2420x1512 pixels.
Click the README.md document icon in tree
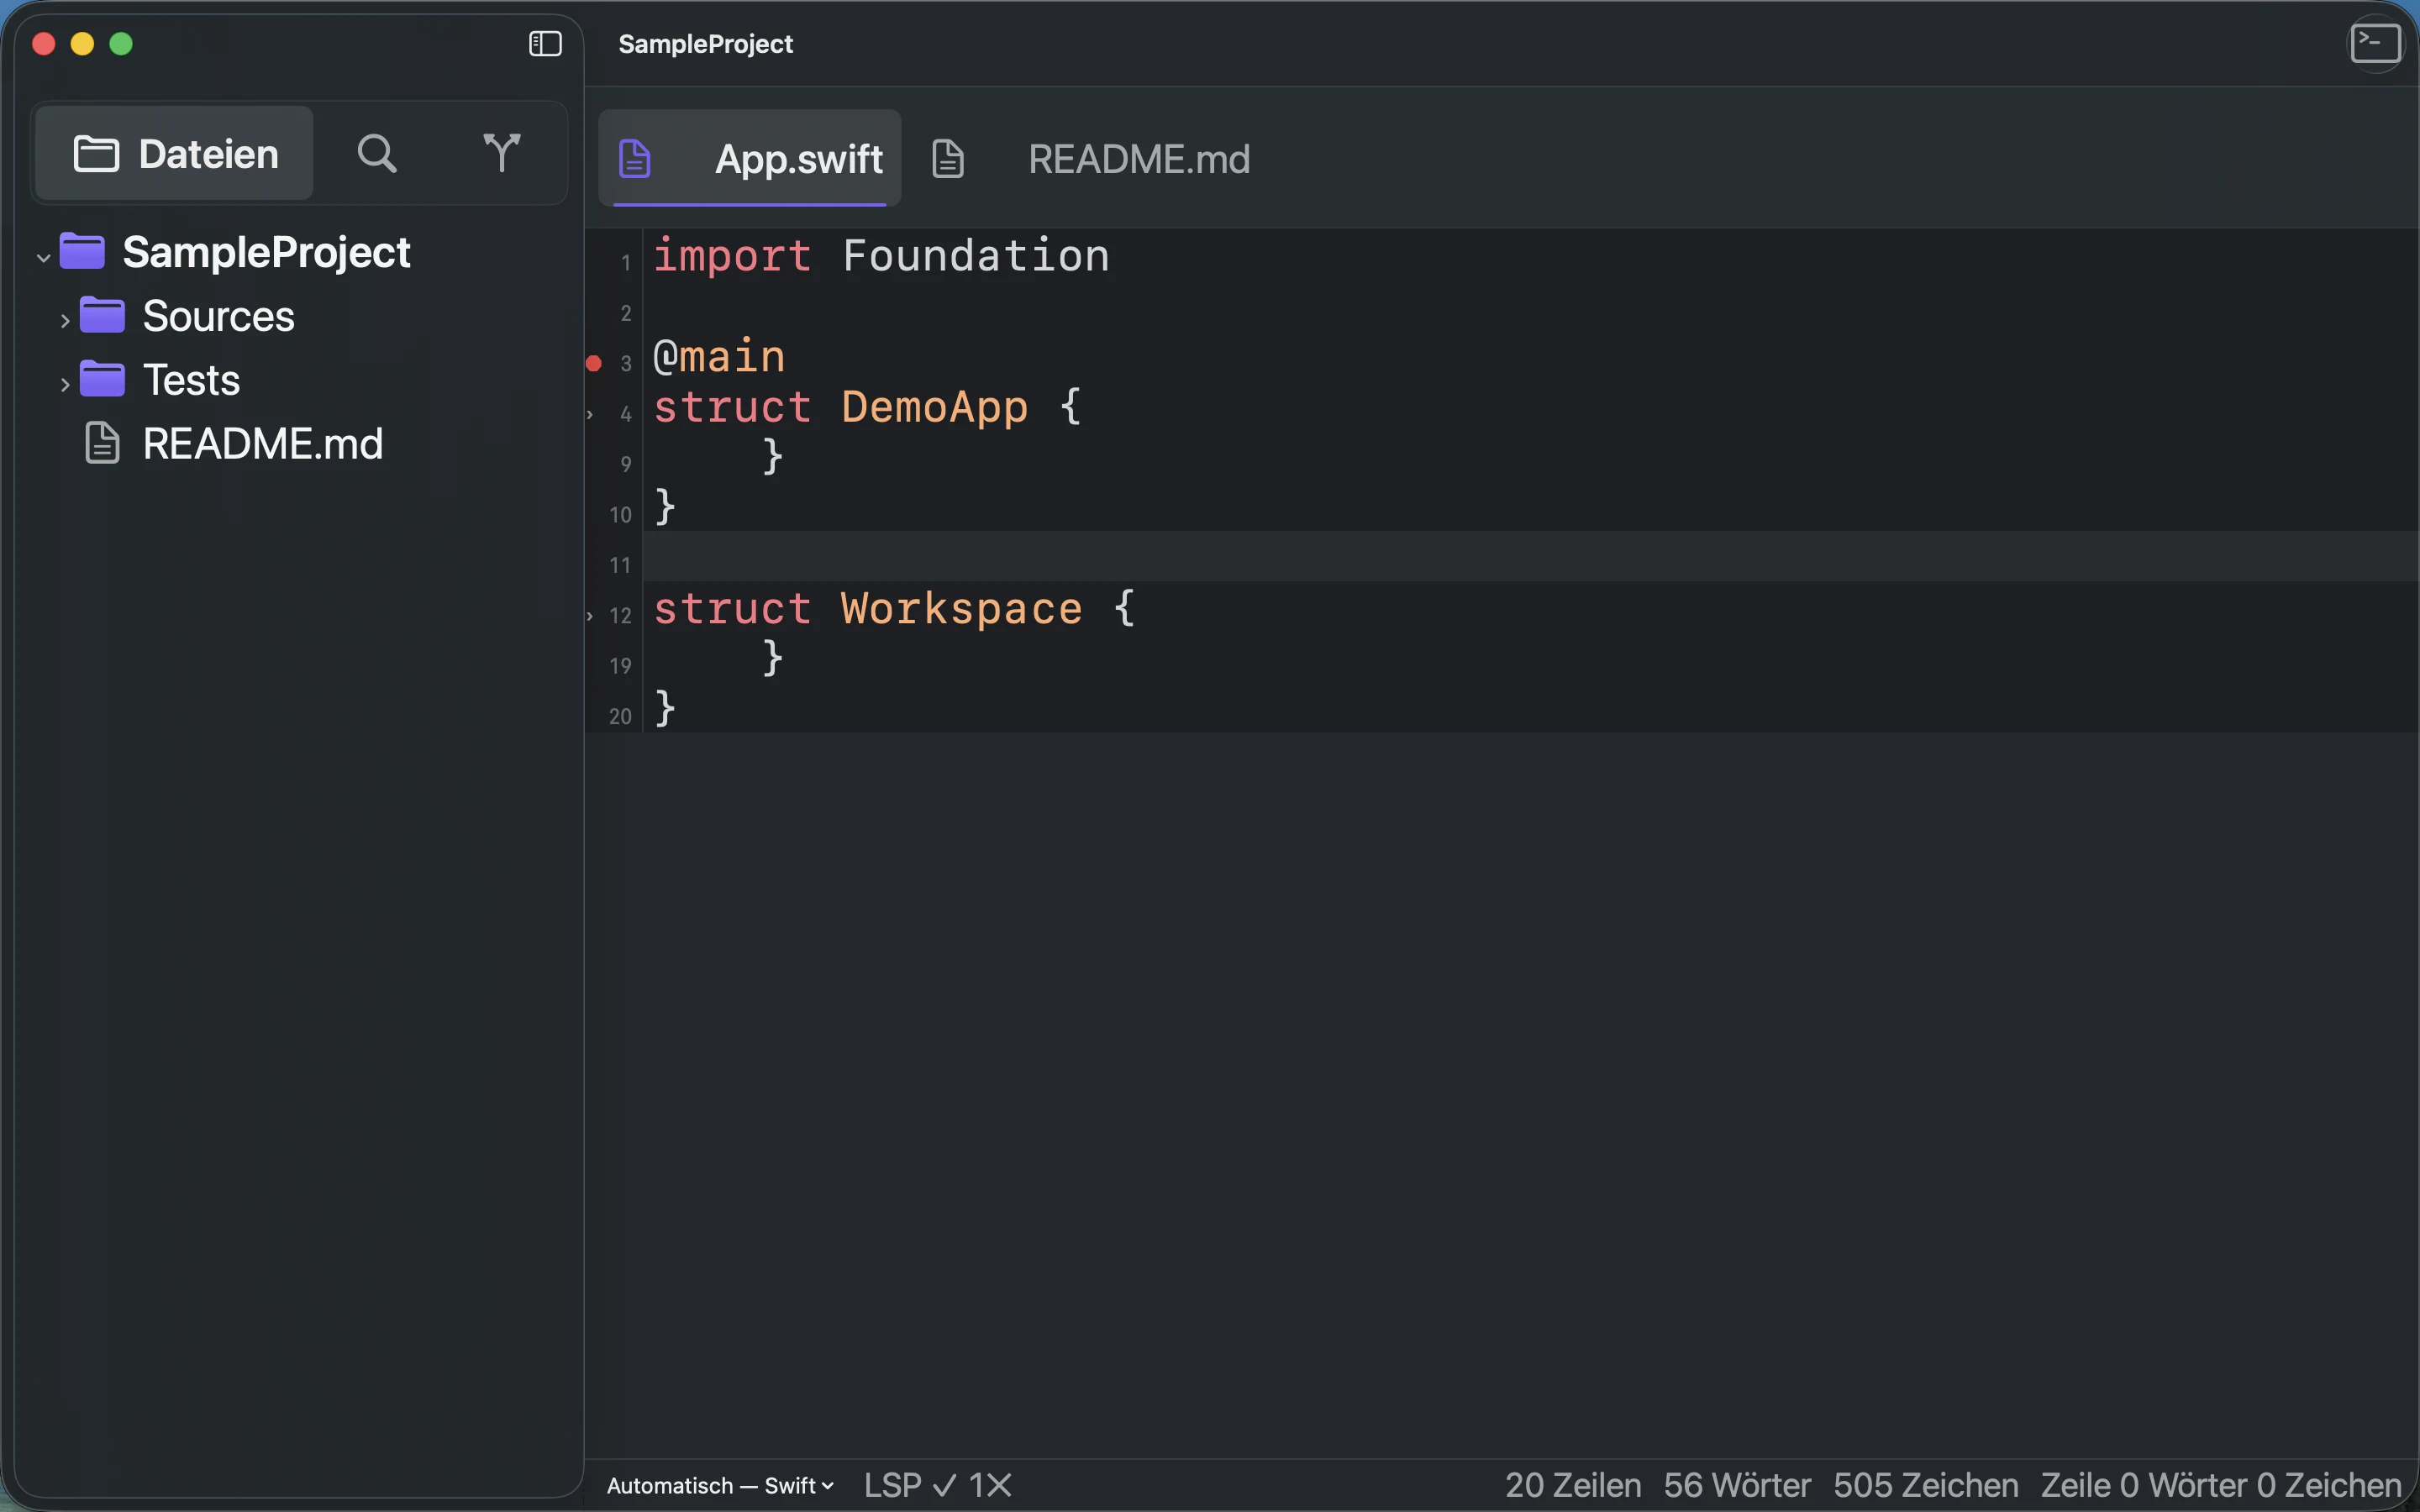pos(102,443)
